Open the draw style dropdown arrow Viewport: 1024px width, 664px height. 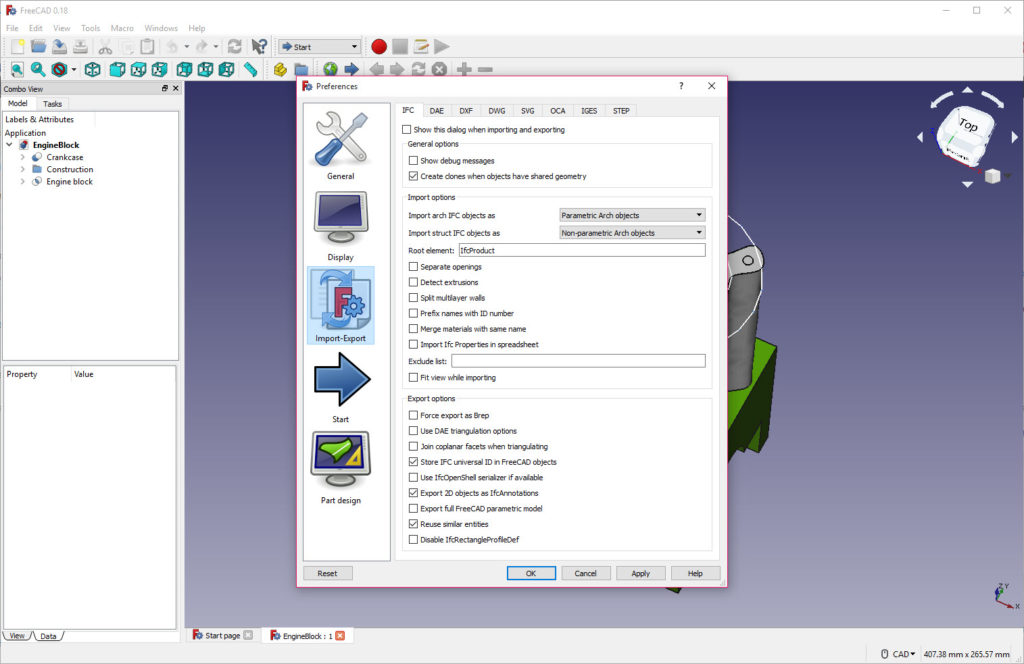tap(74, 69)
